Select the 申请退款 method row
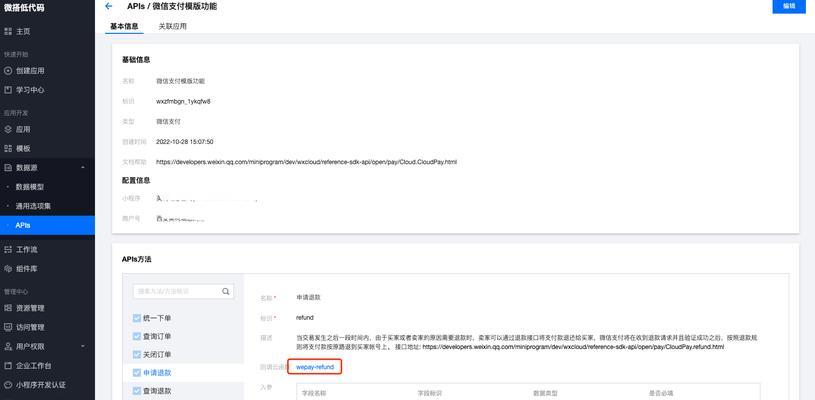This screenshot has width=815, height=400. [183, 372]
